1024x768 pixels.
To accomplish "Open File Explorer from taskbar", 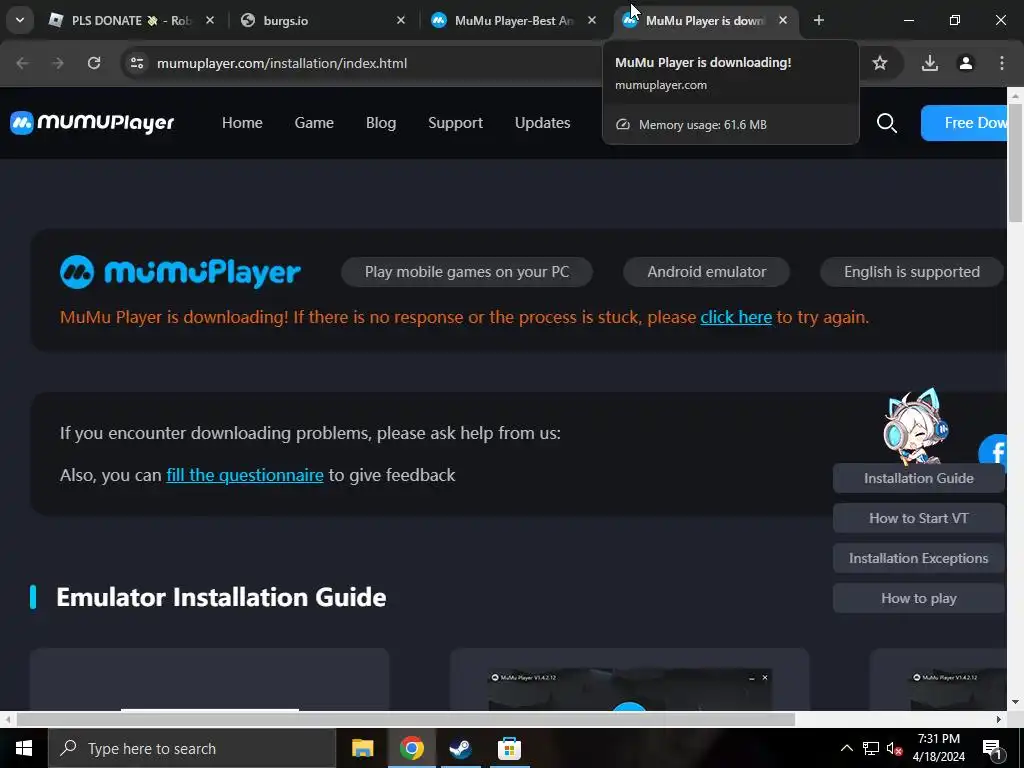I will pos(362,748).
